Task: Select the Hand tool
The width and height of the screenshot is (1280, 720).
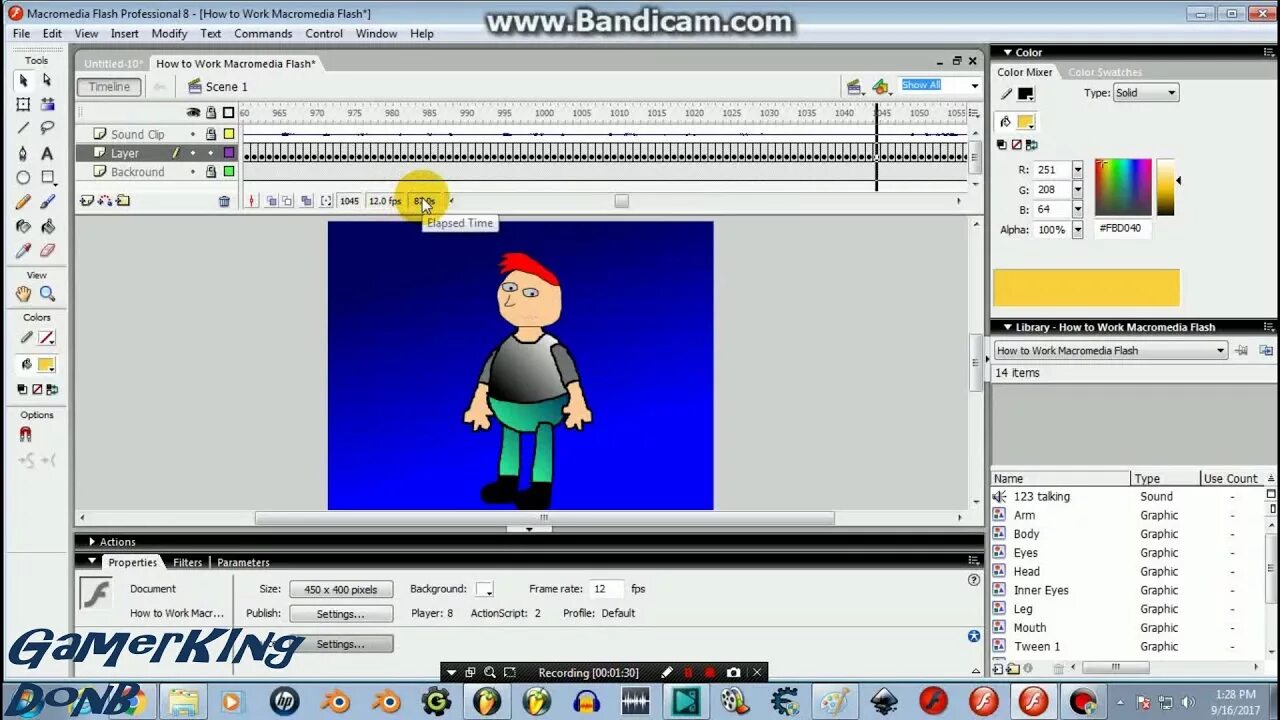Action: [x=23, y=294]
